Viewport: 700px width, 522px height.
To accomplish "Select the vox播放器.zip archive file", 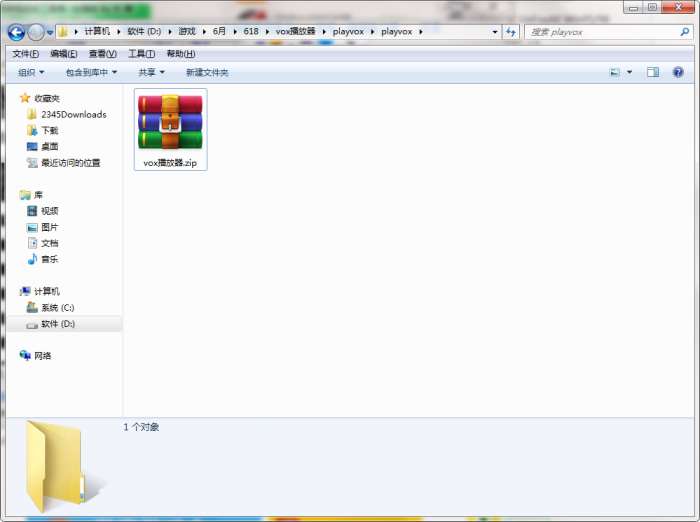I will [171, 129].
